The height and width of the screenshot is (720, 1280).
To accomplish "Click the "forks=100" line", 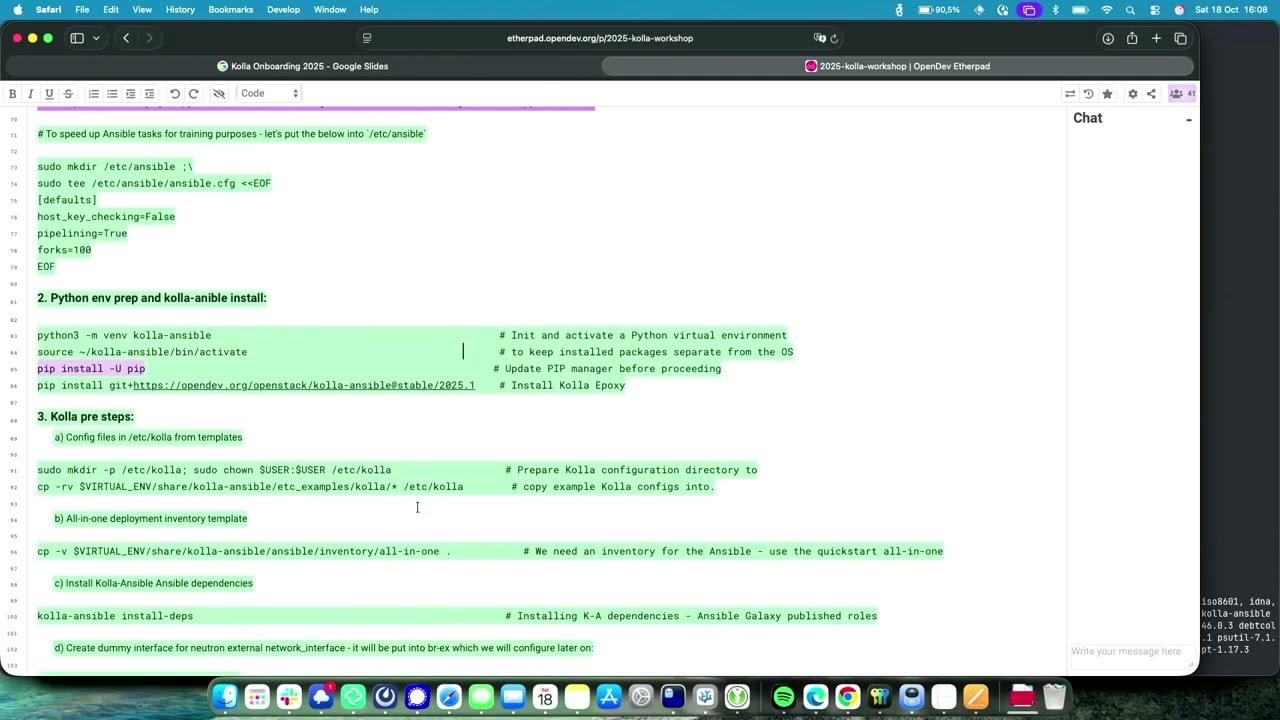I will point(64,250).
